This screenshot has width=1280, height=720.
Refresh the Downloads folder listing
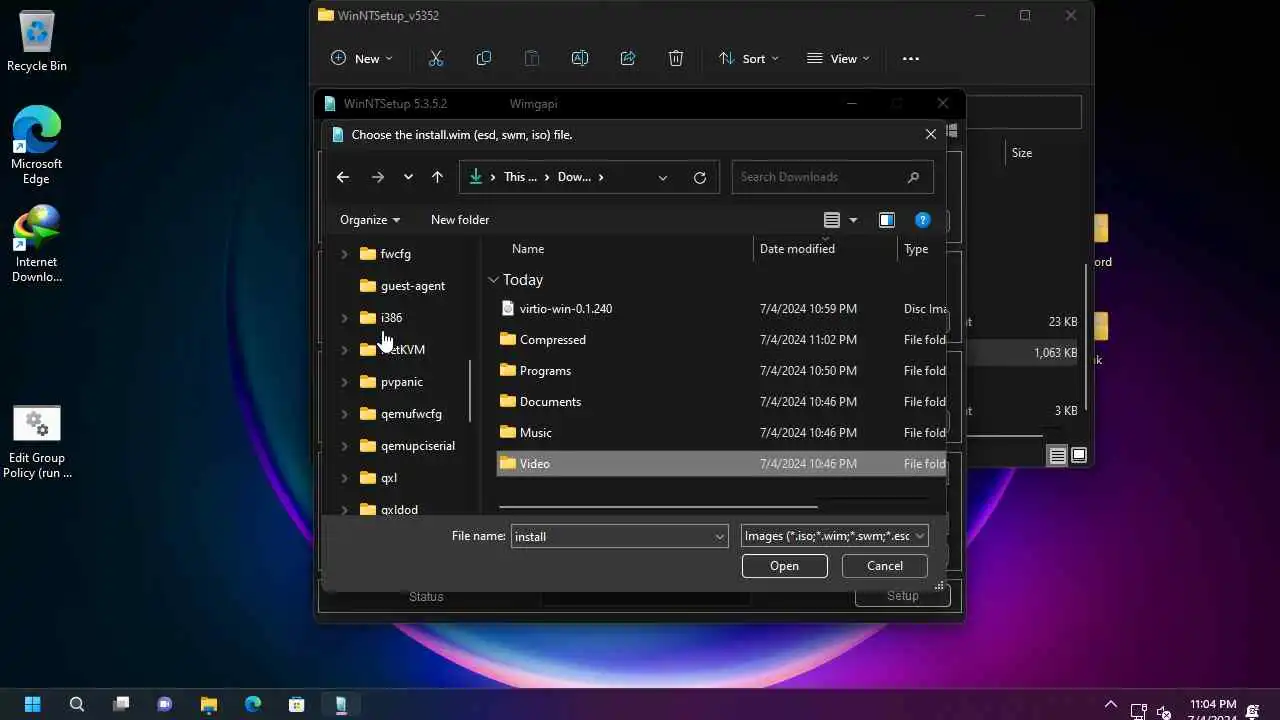tap(700, 177)
